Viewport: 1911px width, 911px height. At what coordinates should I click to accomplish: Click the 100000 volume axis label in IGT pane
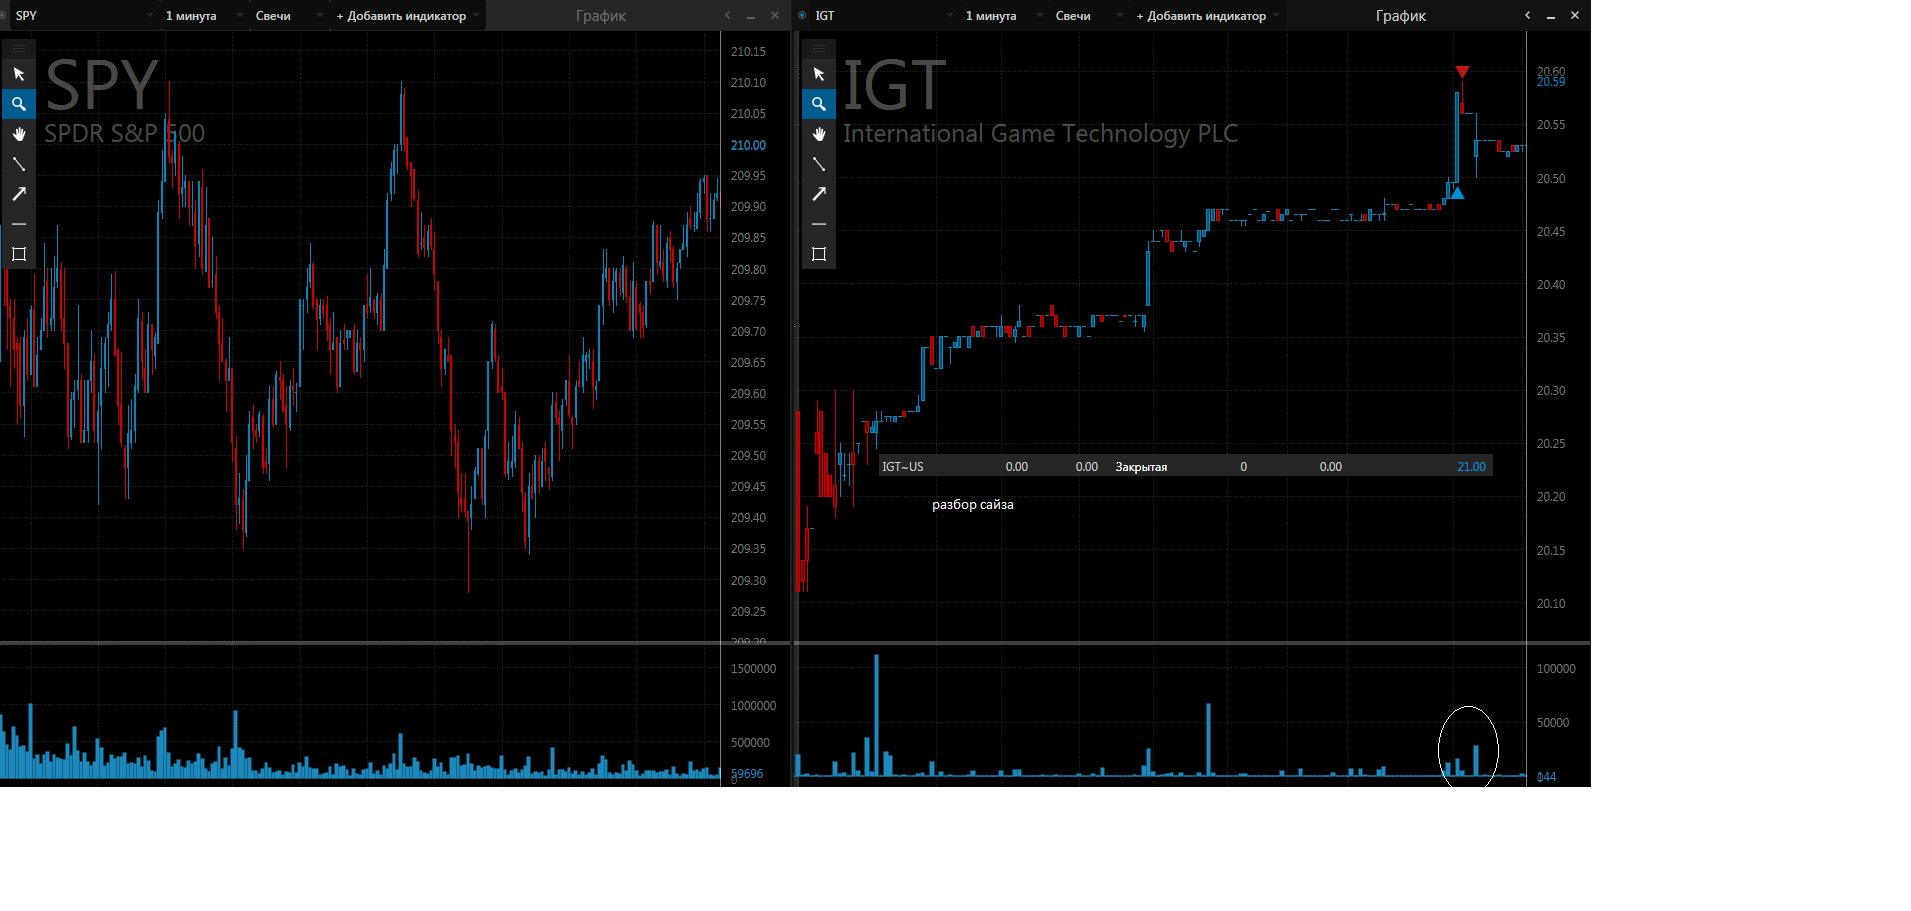point(1556,669)
